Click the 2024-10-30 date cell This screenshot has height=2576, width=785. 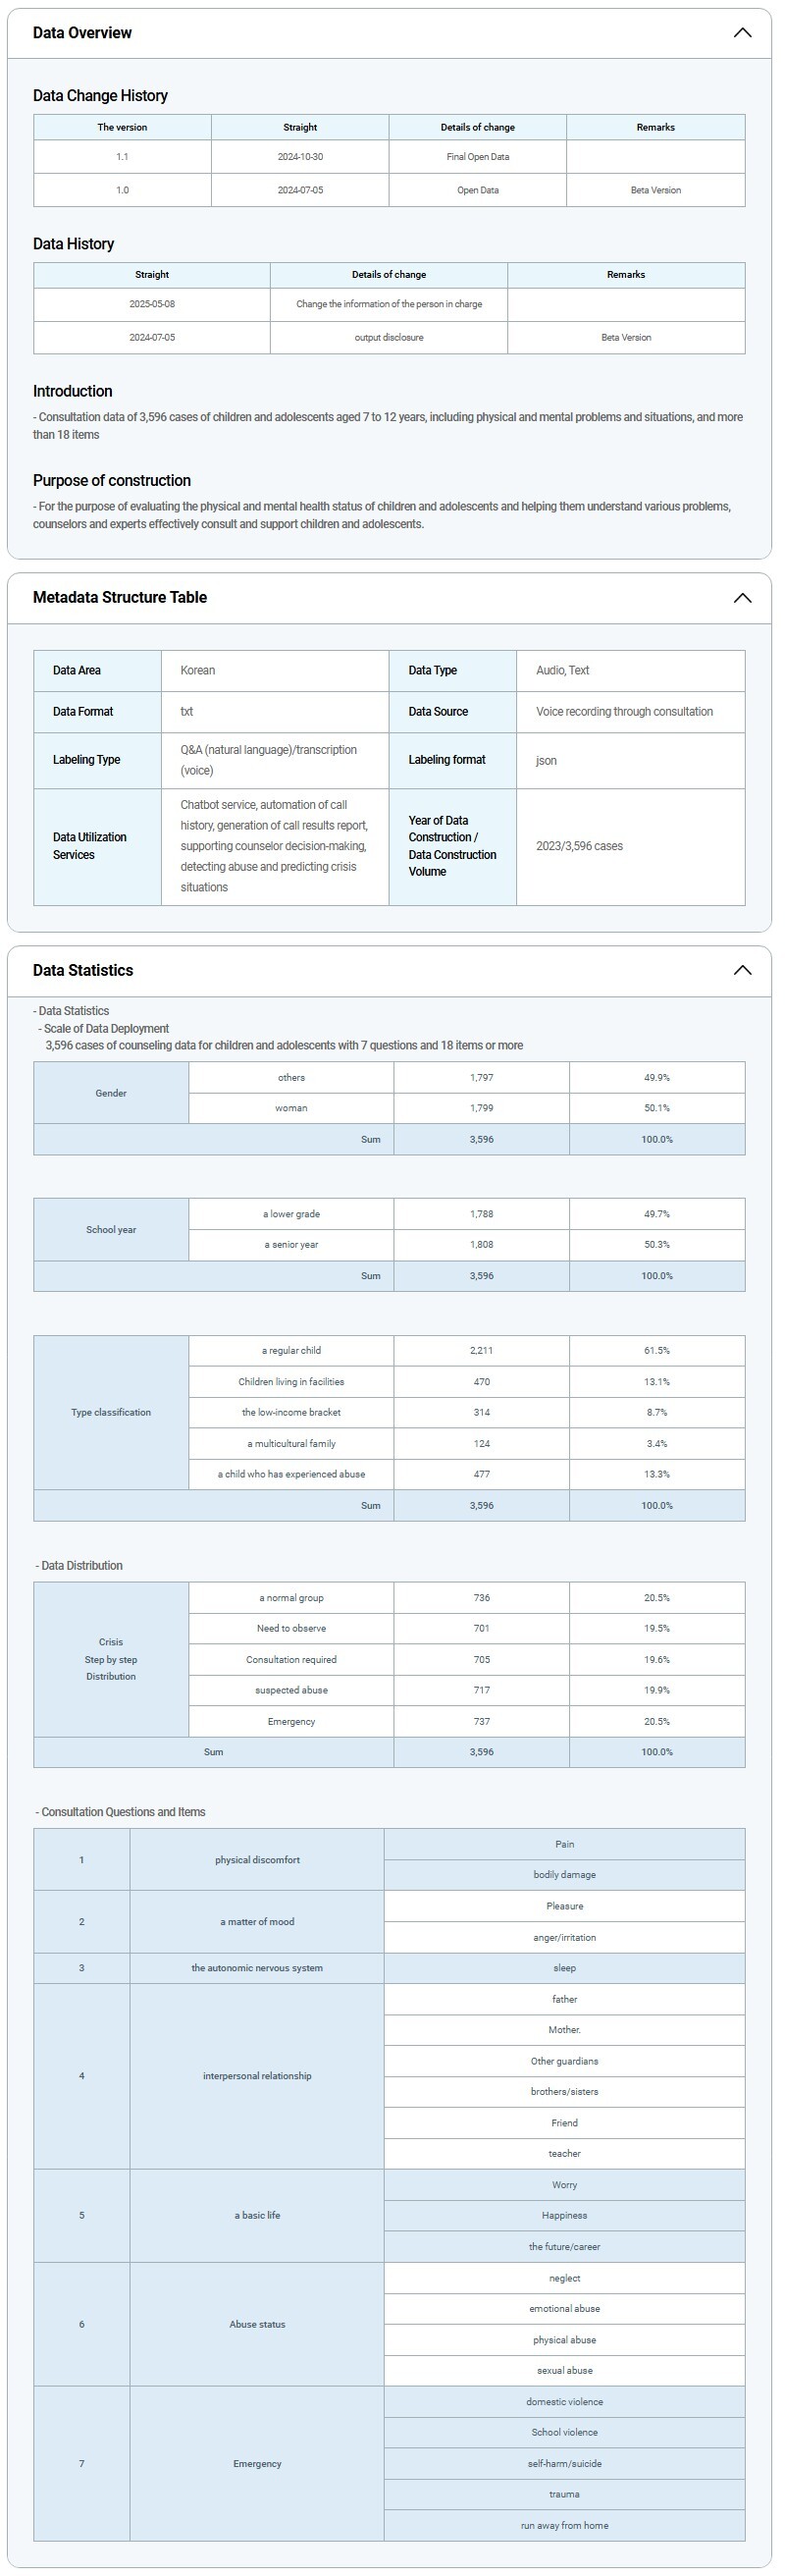point(300,157)
